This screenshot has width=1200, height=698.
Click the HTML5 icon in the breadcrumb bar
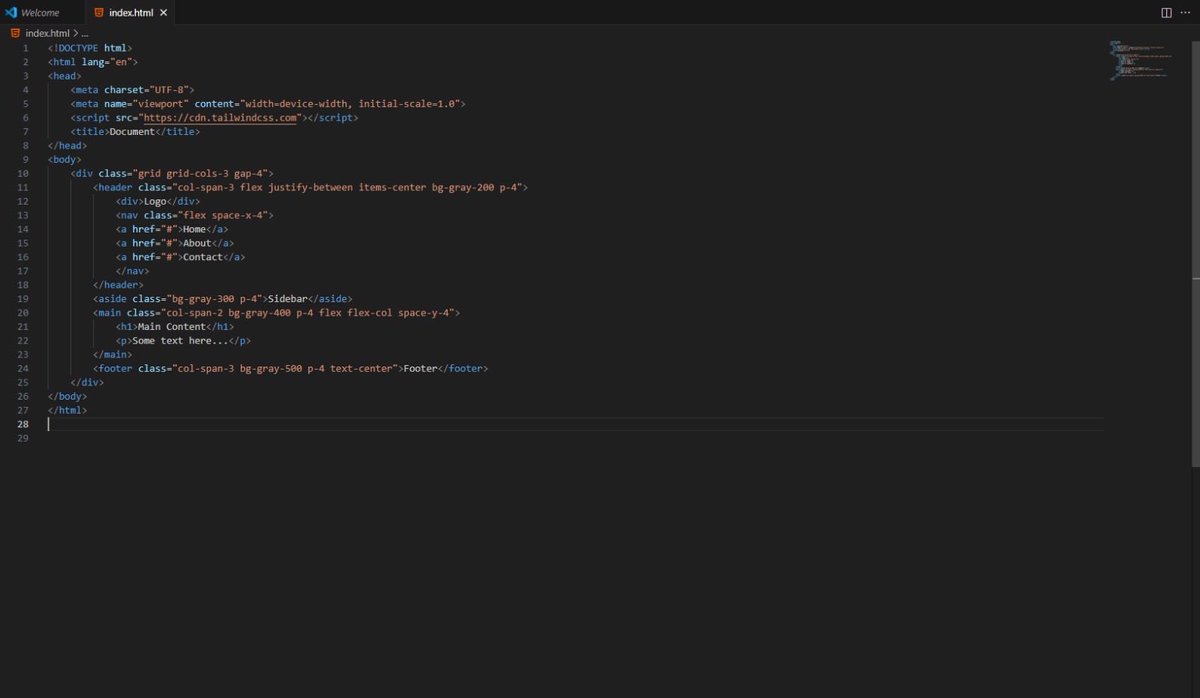coord(14,32)
